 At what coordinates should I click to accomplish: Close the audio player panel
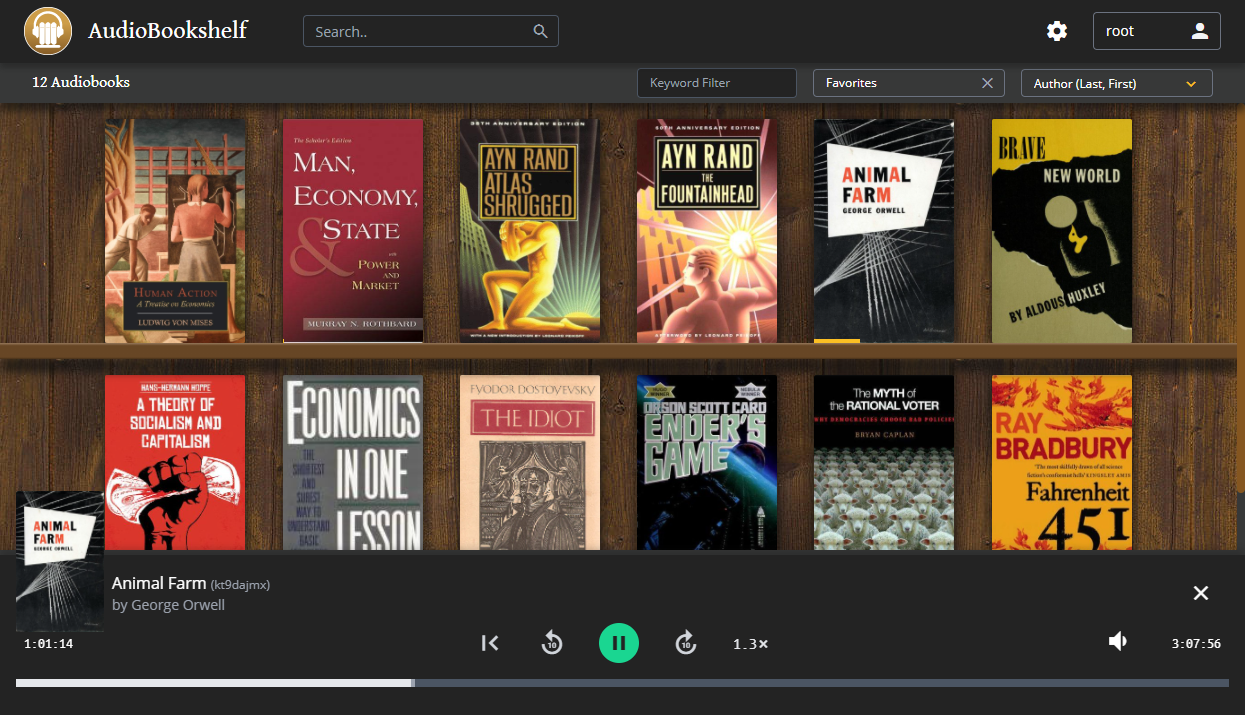(1201, 593)
